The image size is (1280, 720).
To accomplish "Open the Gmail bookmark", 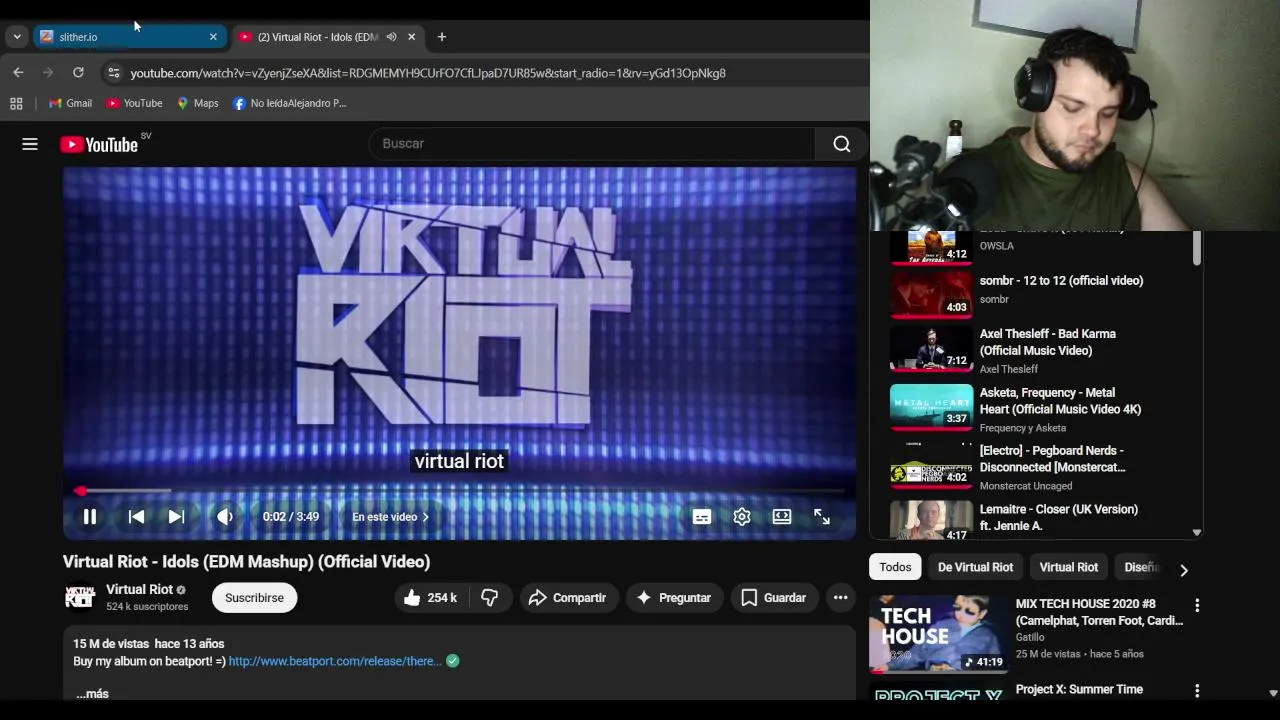I will (x=71, y=103).
